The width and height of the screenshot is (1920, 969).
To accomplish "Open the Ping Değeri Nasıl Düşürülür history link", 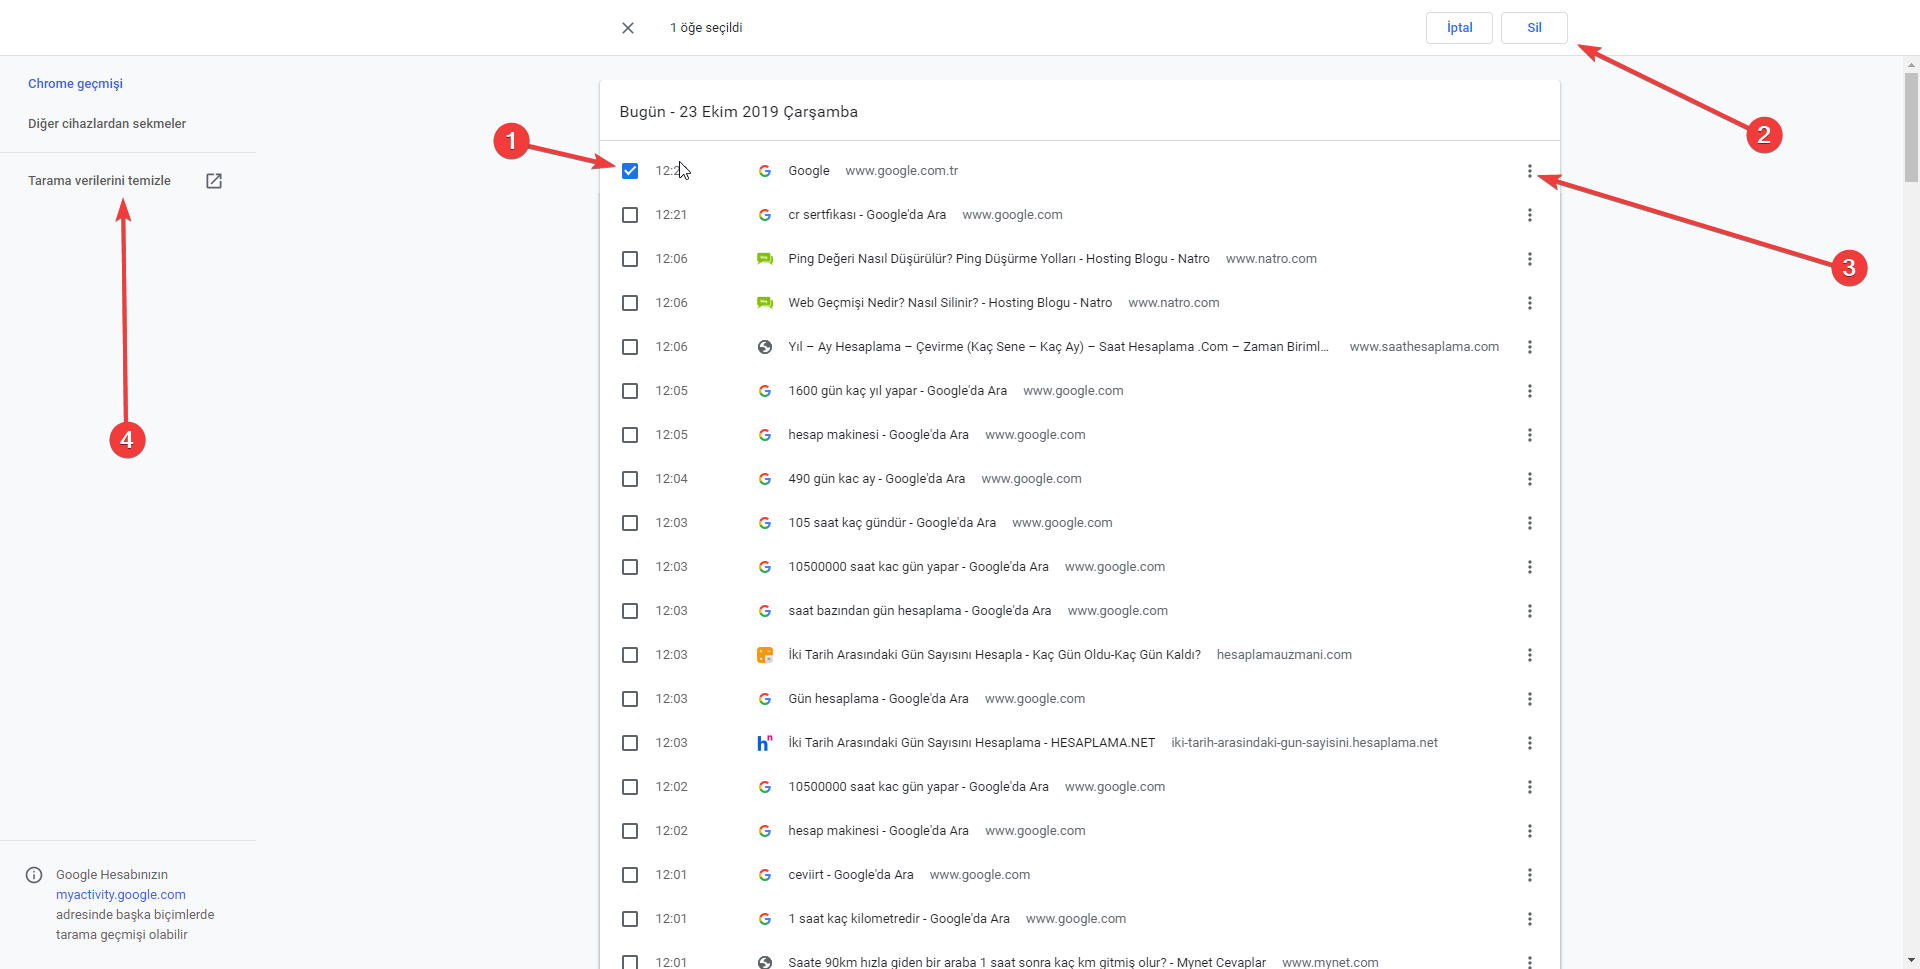I will [x=999, y=259].
